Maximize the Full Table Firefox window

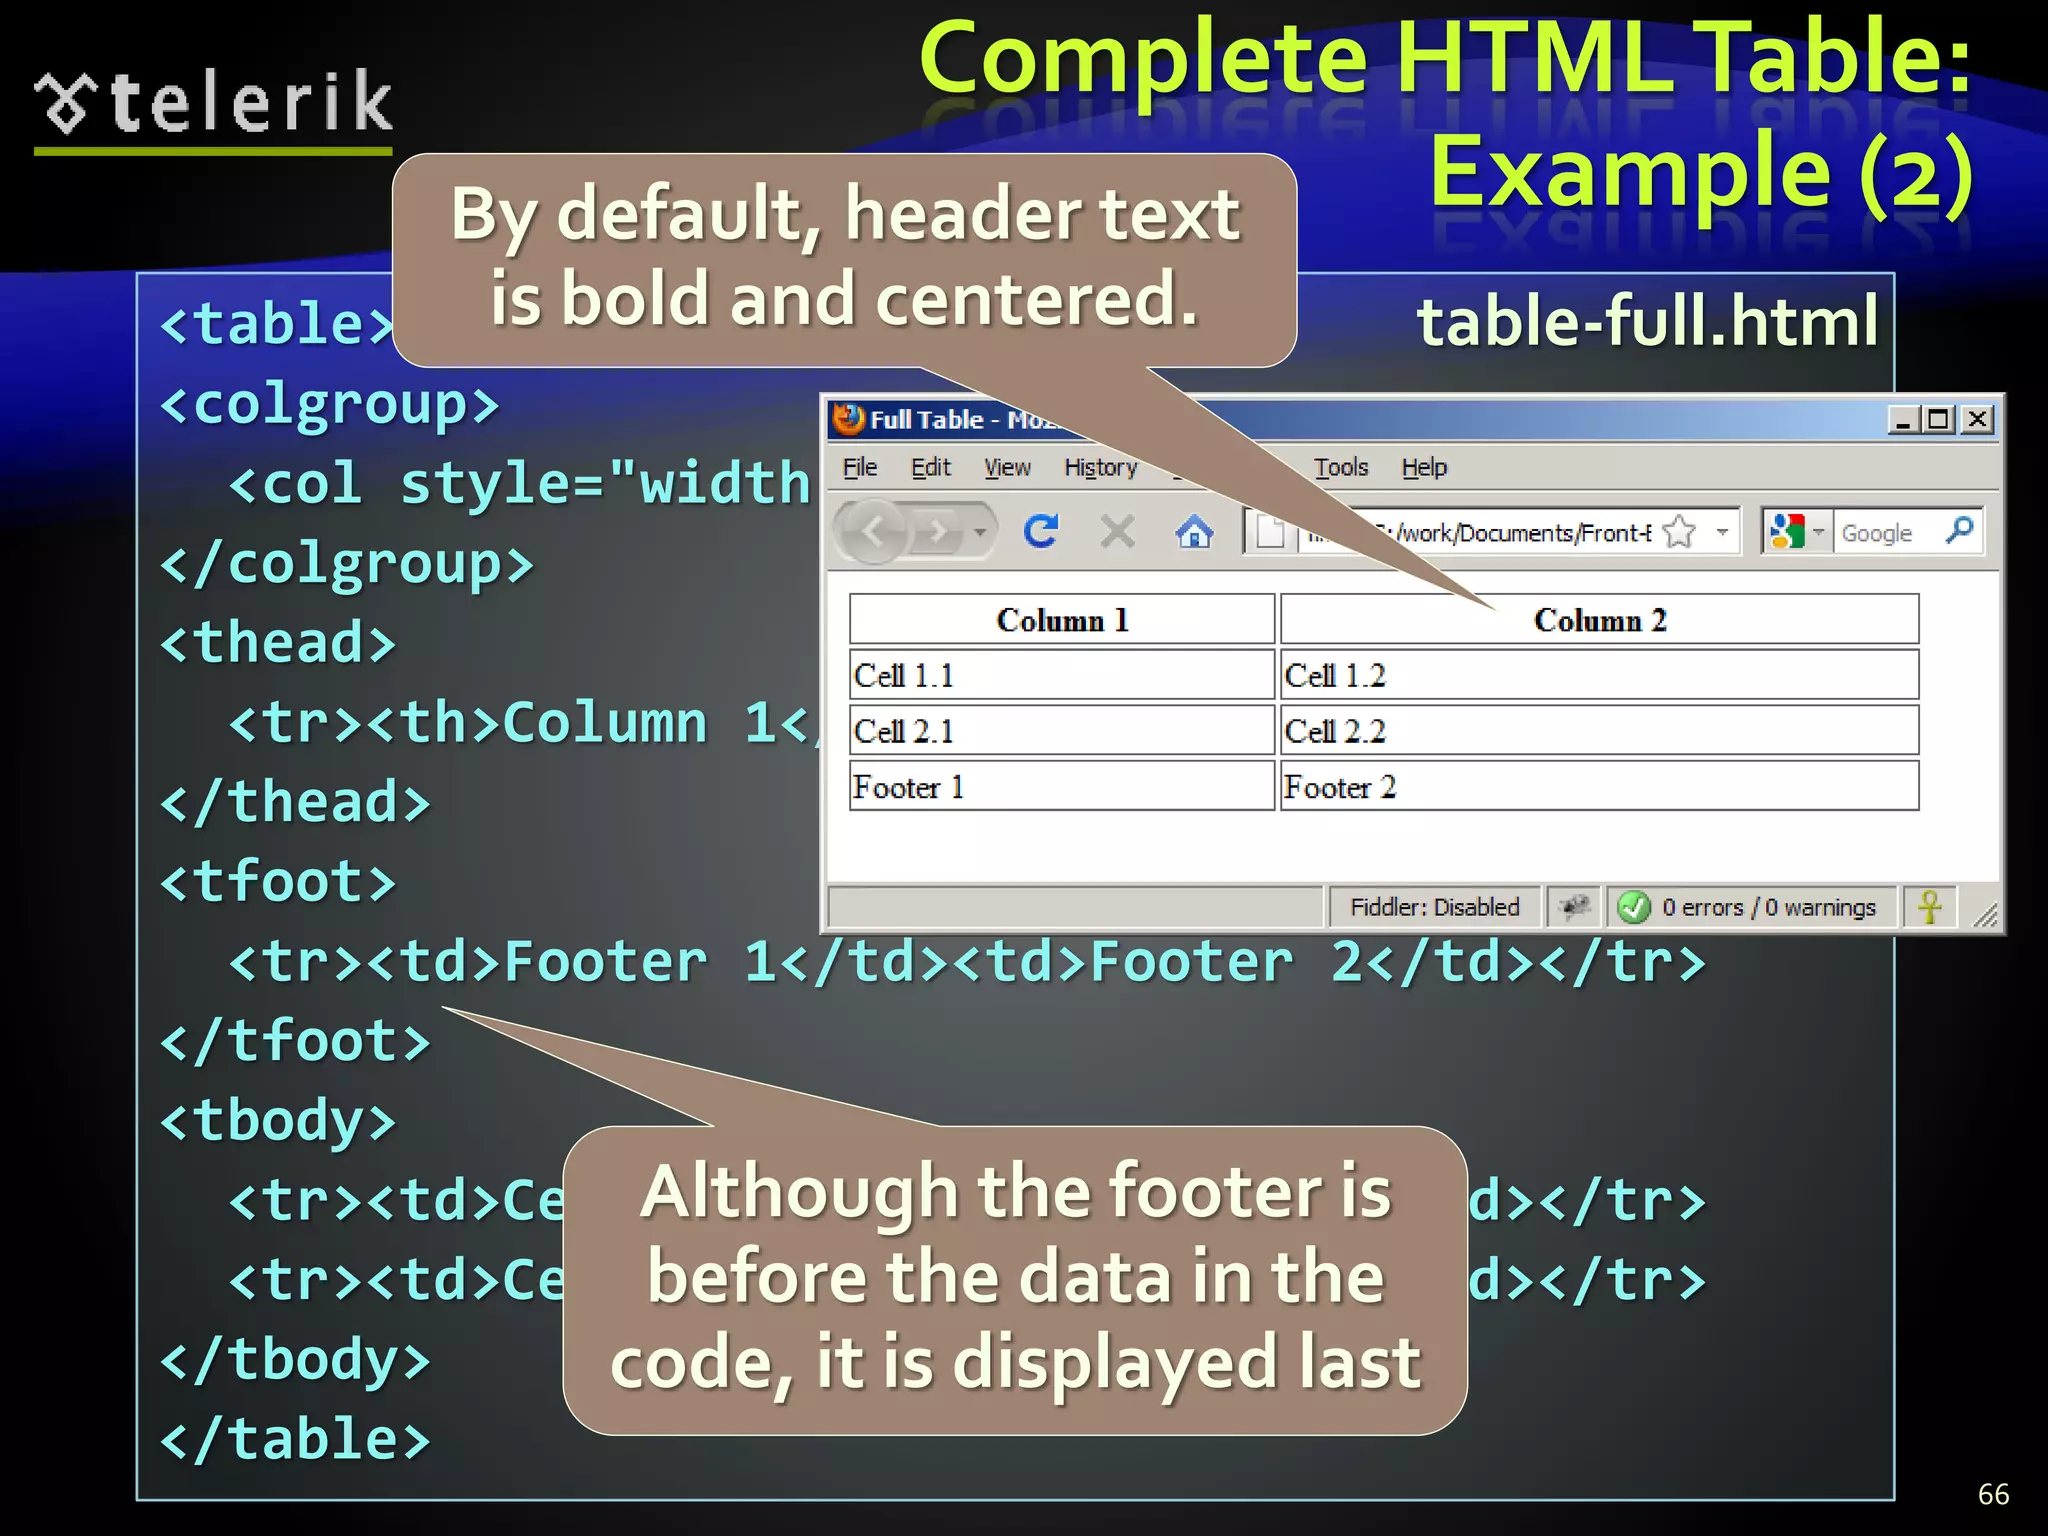coord(1939,420)
